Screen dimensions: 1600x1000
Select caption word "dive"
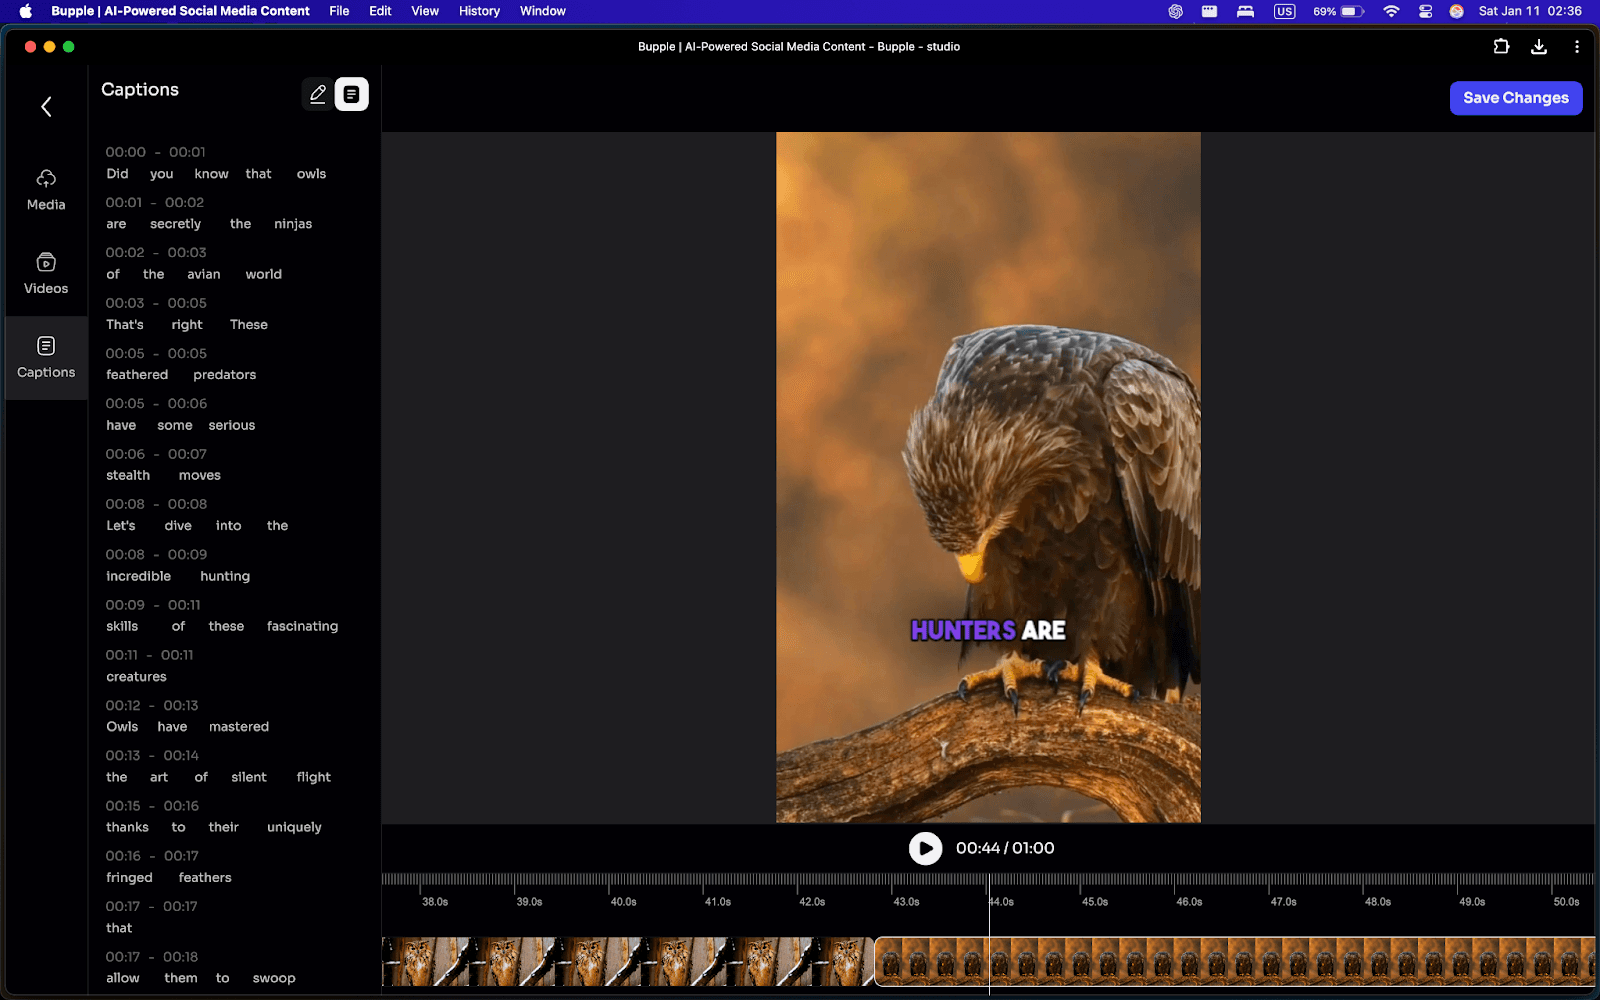(x=178, y=526)
